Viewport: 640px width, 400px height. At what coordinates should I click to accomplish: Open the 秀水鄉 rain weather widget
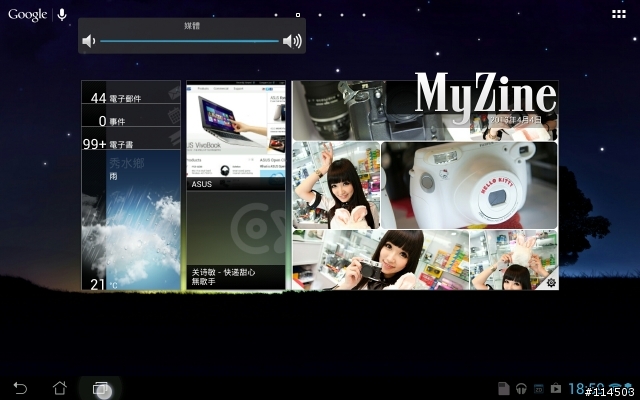(131, 220)
